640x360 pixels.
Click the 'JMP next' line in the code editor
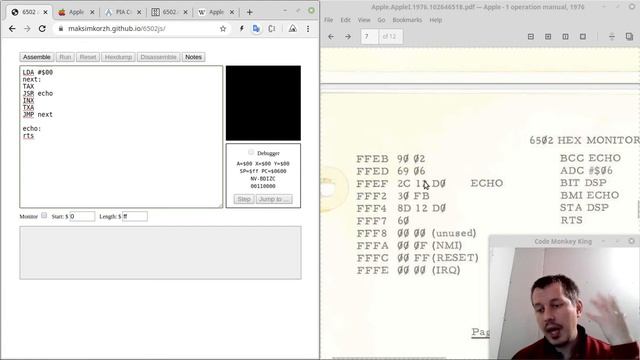38,114
